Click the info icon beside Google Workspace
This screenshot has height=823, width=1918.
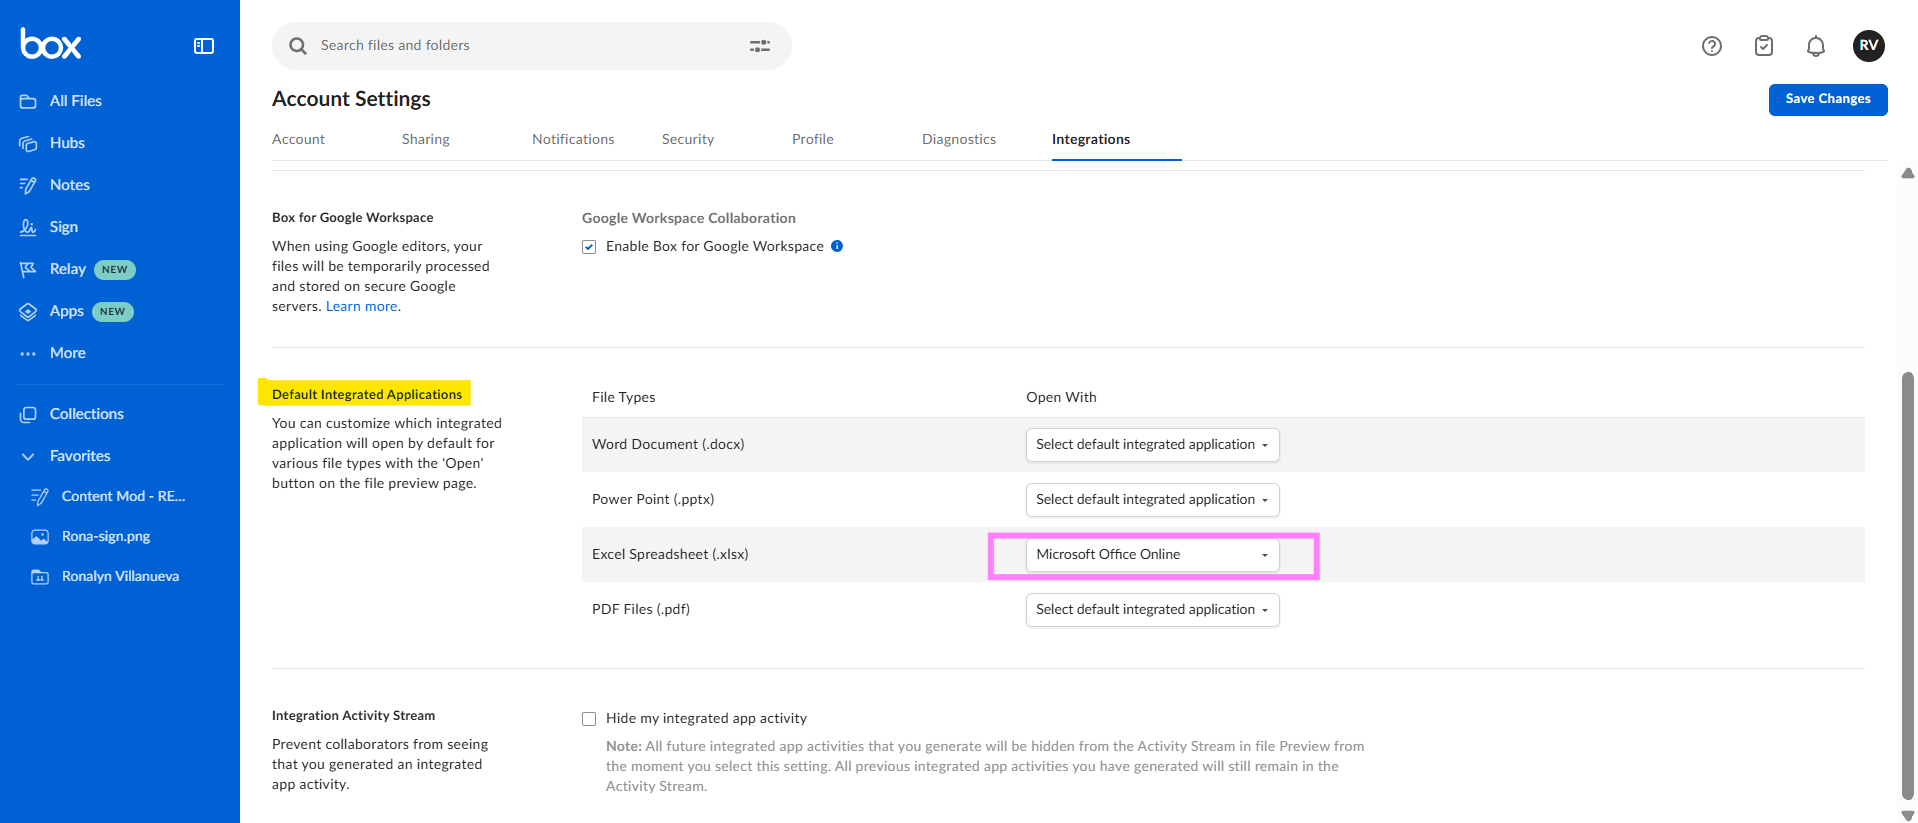coord(837,246)
